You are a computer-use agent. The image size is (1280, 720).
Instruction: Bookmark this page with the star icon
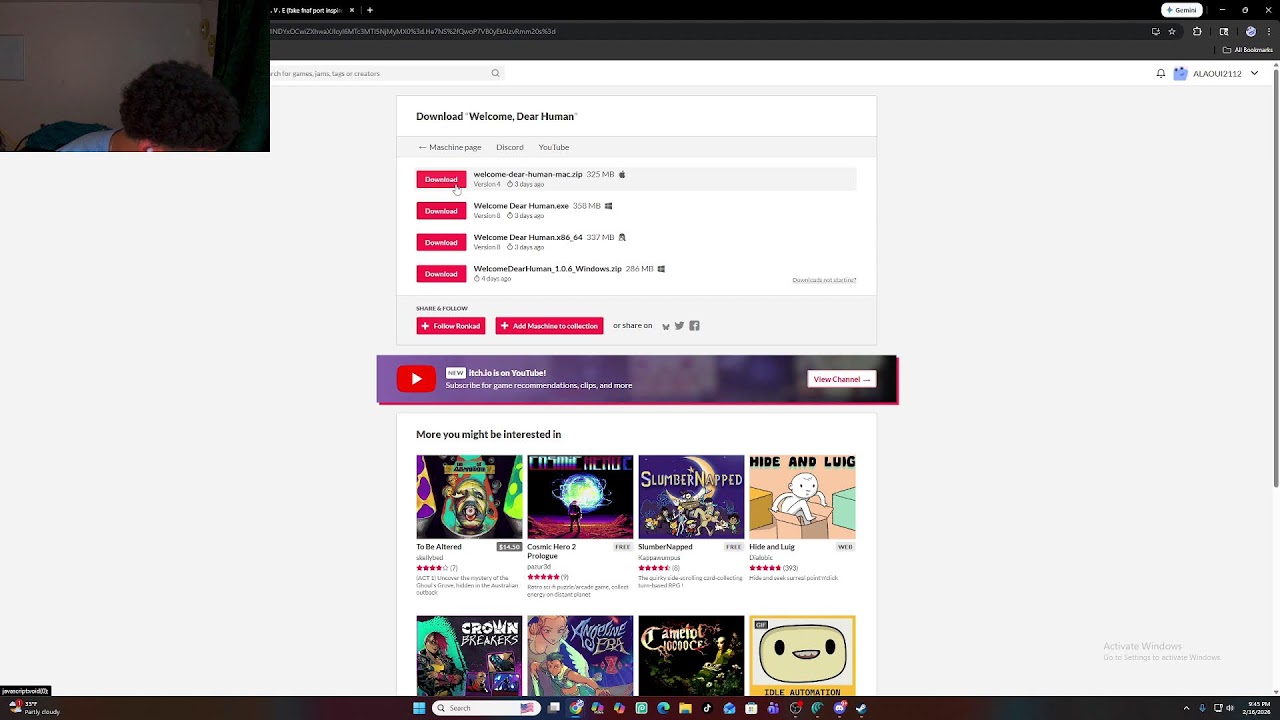1172,31
